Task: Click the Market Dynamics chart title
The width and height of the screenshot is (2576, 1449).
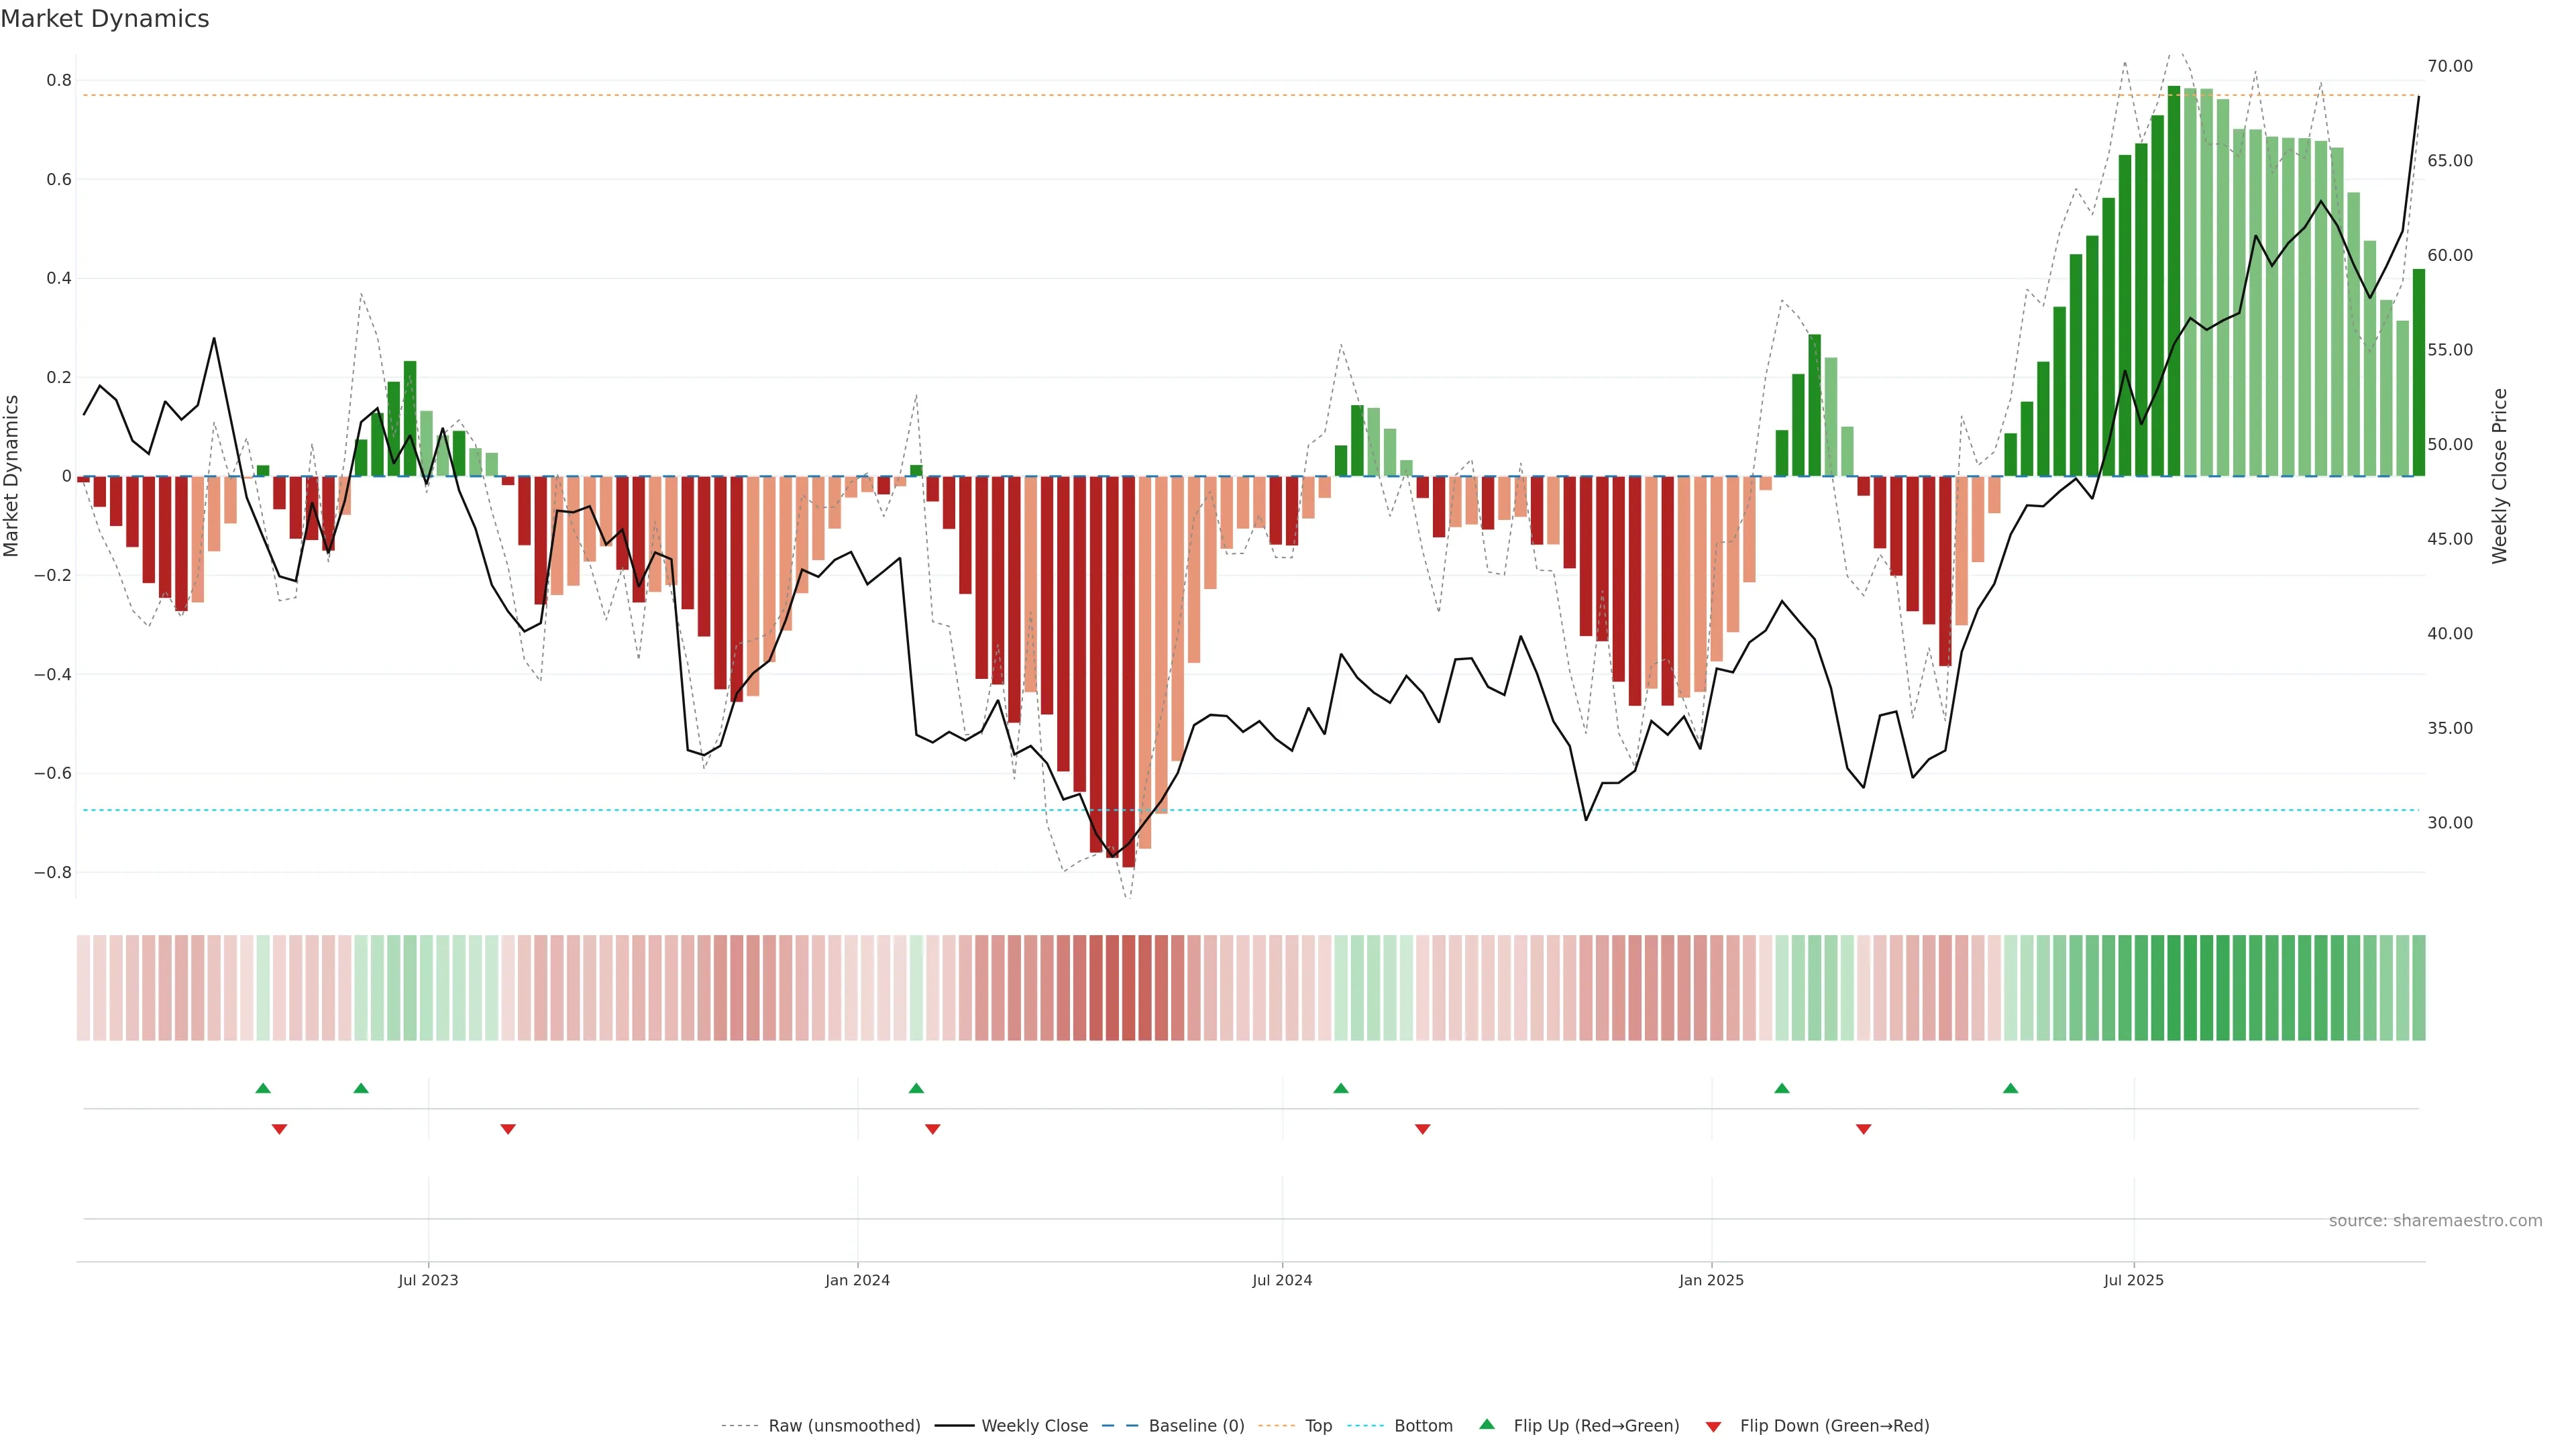Action: point(105,19)
